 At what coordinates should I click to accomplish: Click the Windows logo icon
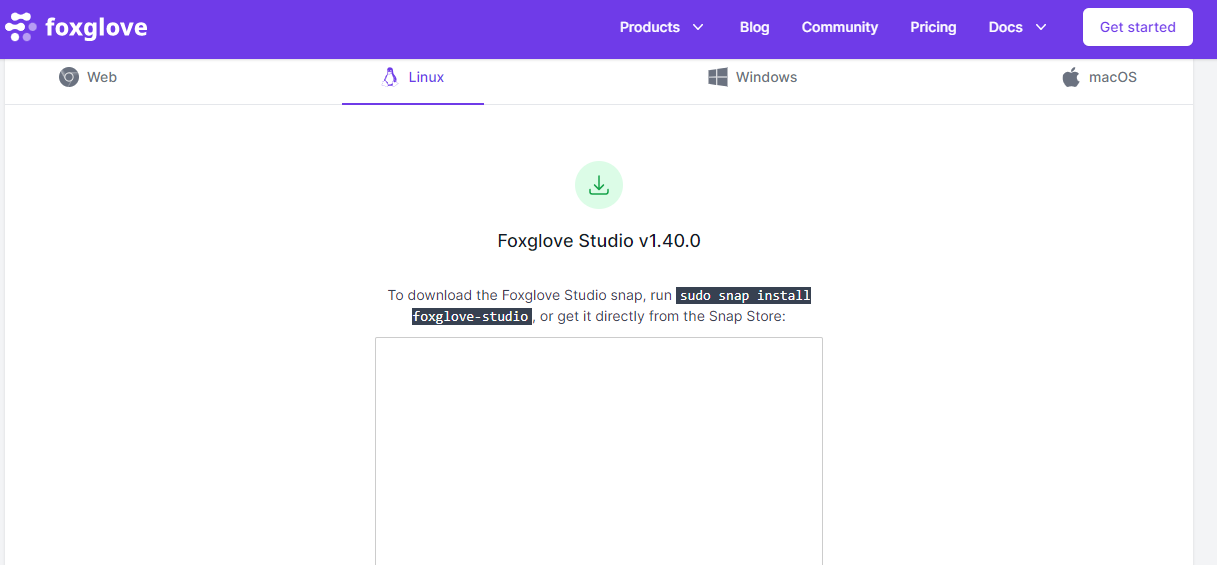718,77
